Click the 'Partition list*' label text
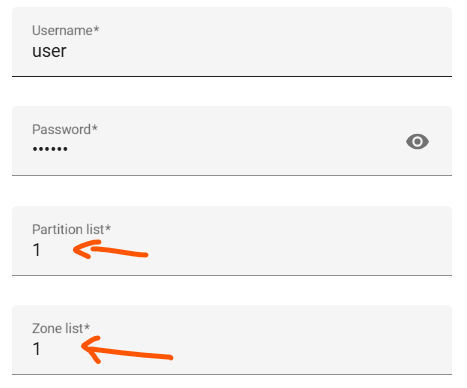Screen dimensions: 467x388 coord(71,229)
